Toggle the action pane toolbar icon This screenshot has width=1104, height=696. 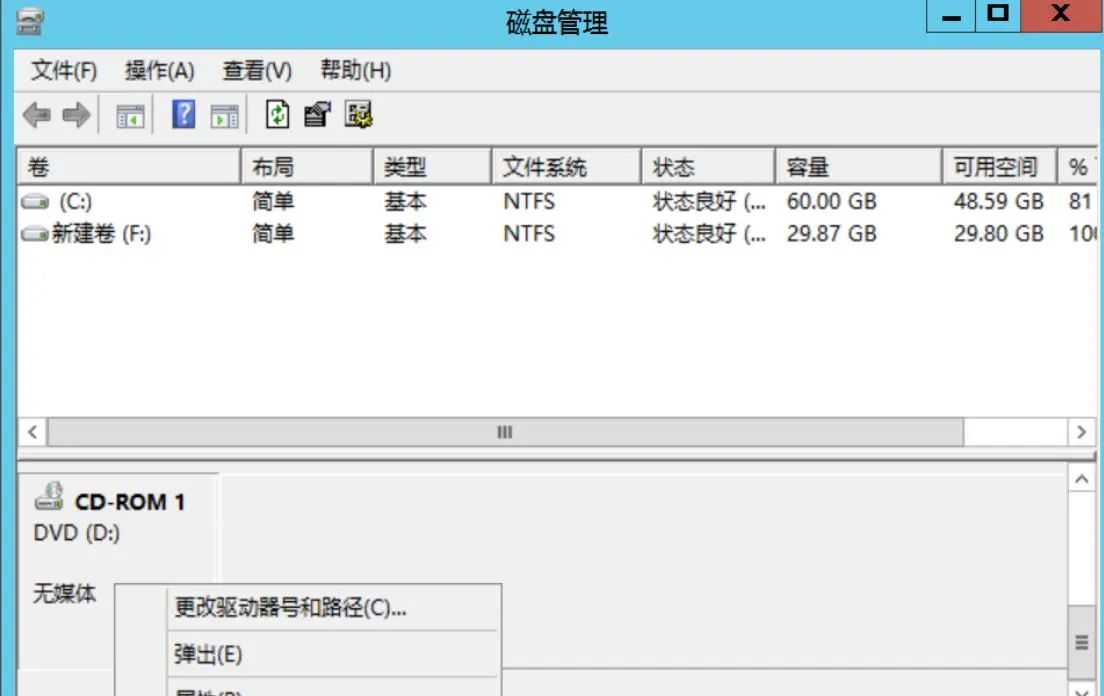225,116
